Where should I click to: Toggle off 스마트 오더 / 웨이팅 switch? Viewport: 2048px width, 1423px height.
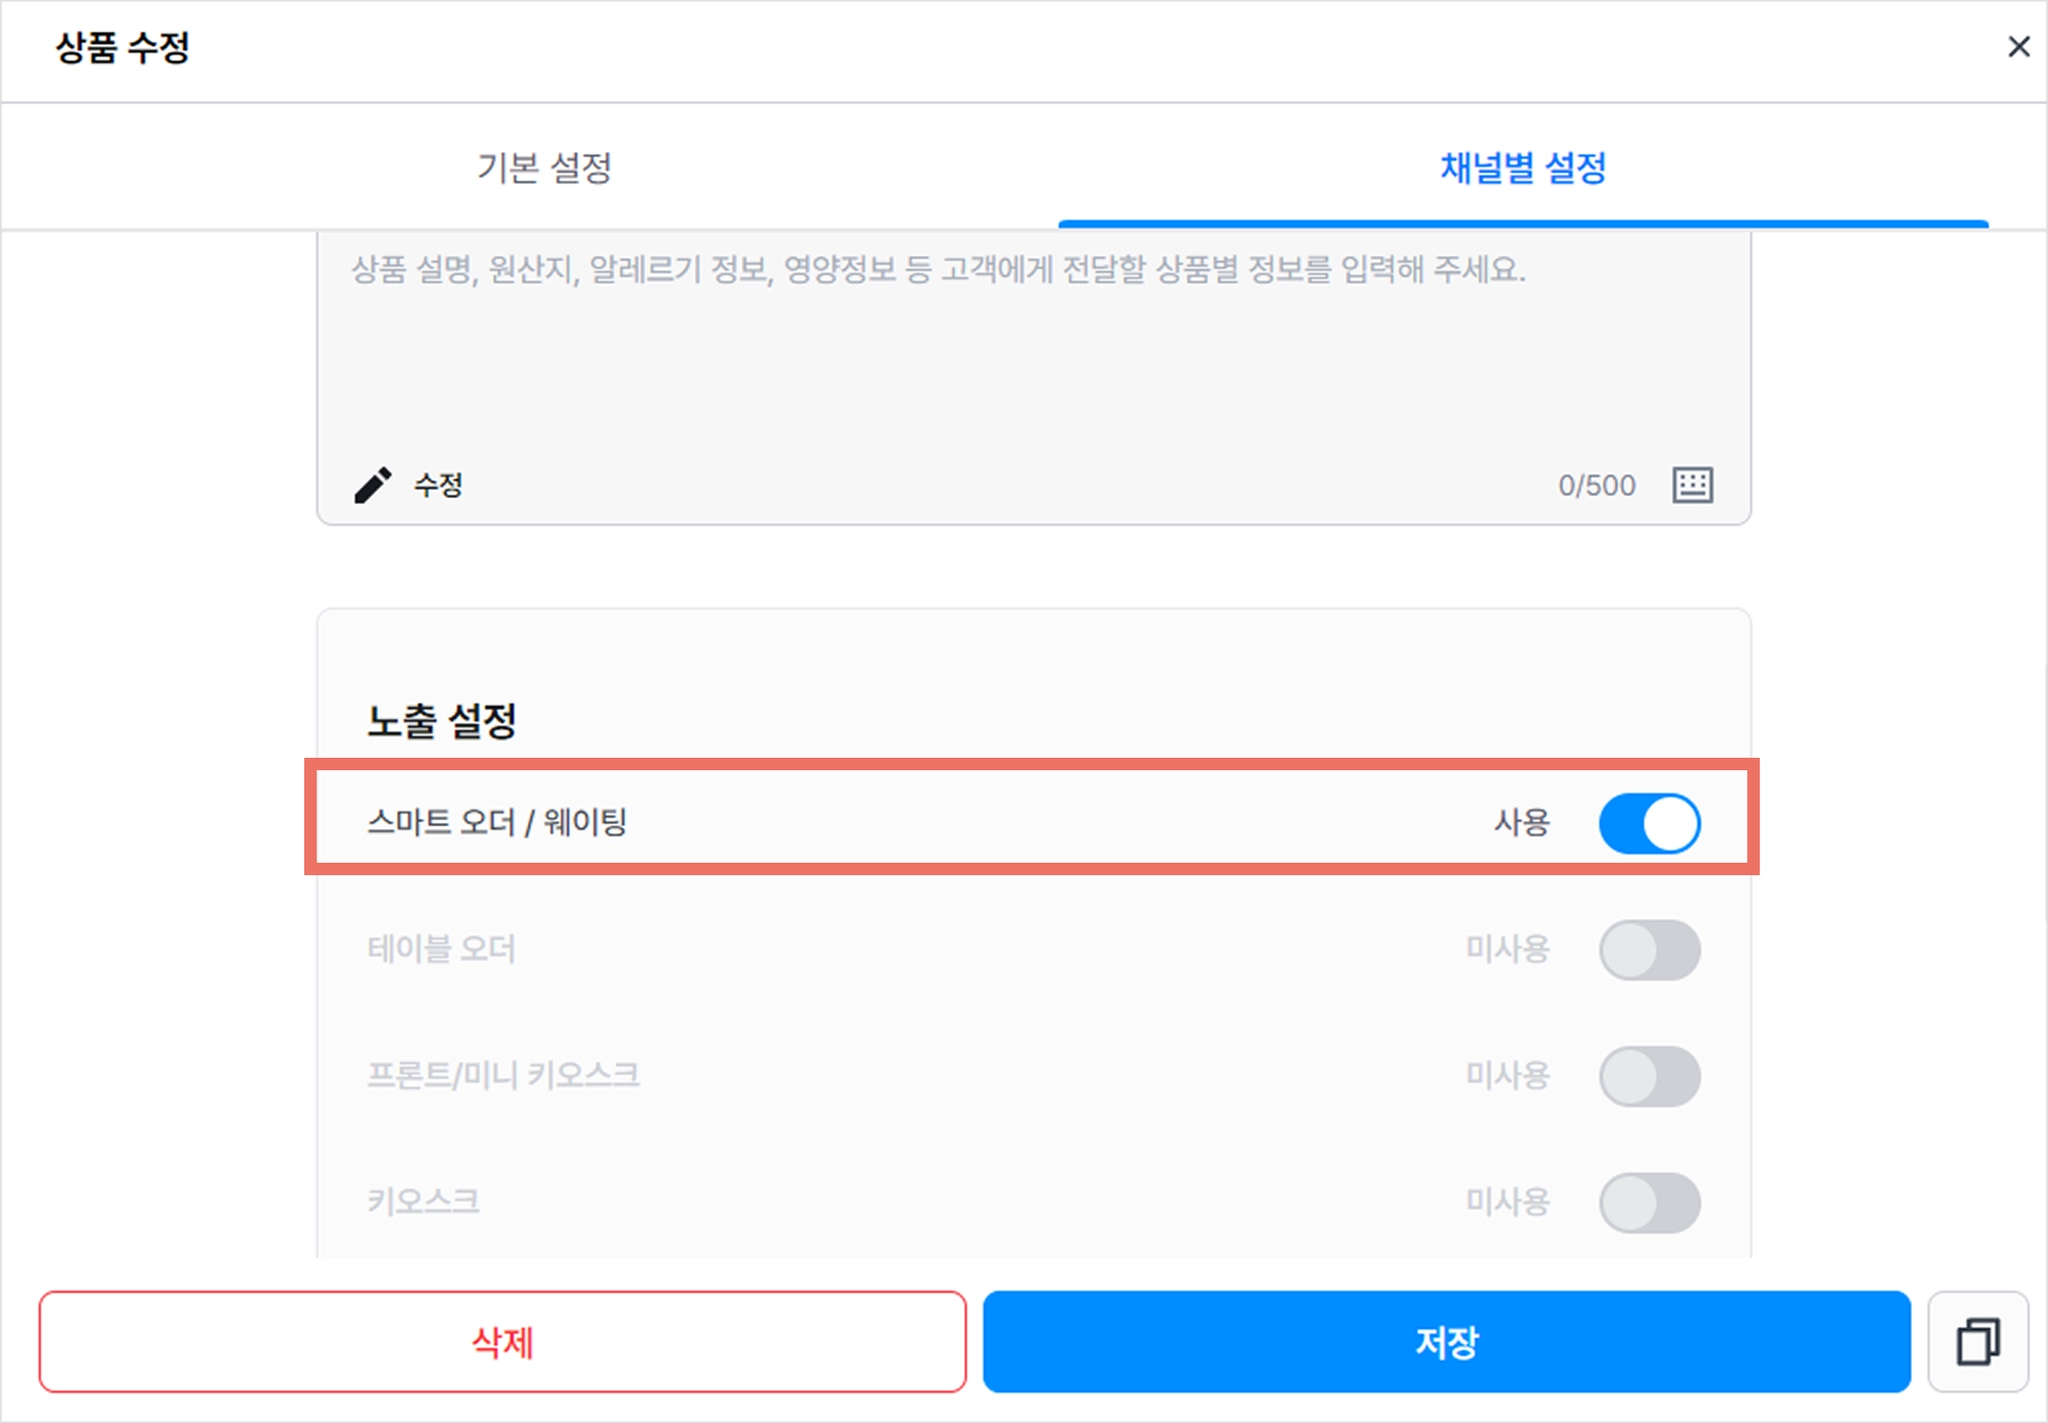pyautogui.click(x=1649, y=823)
